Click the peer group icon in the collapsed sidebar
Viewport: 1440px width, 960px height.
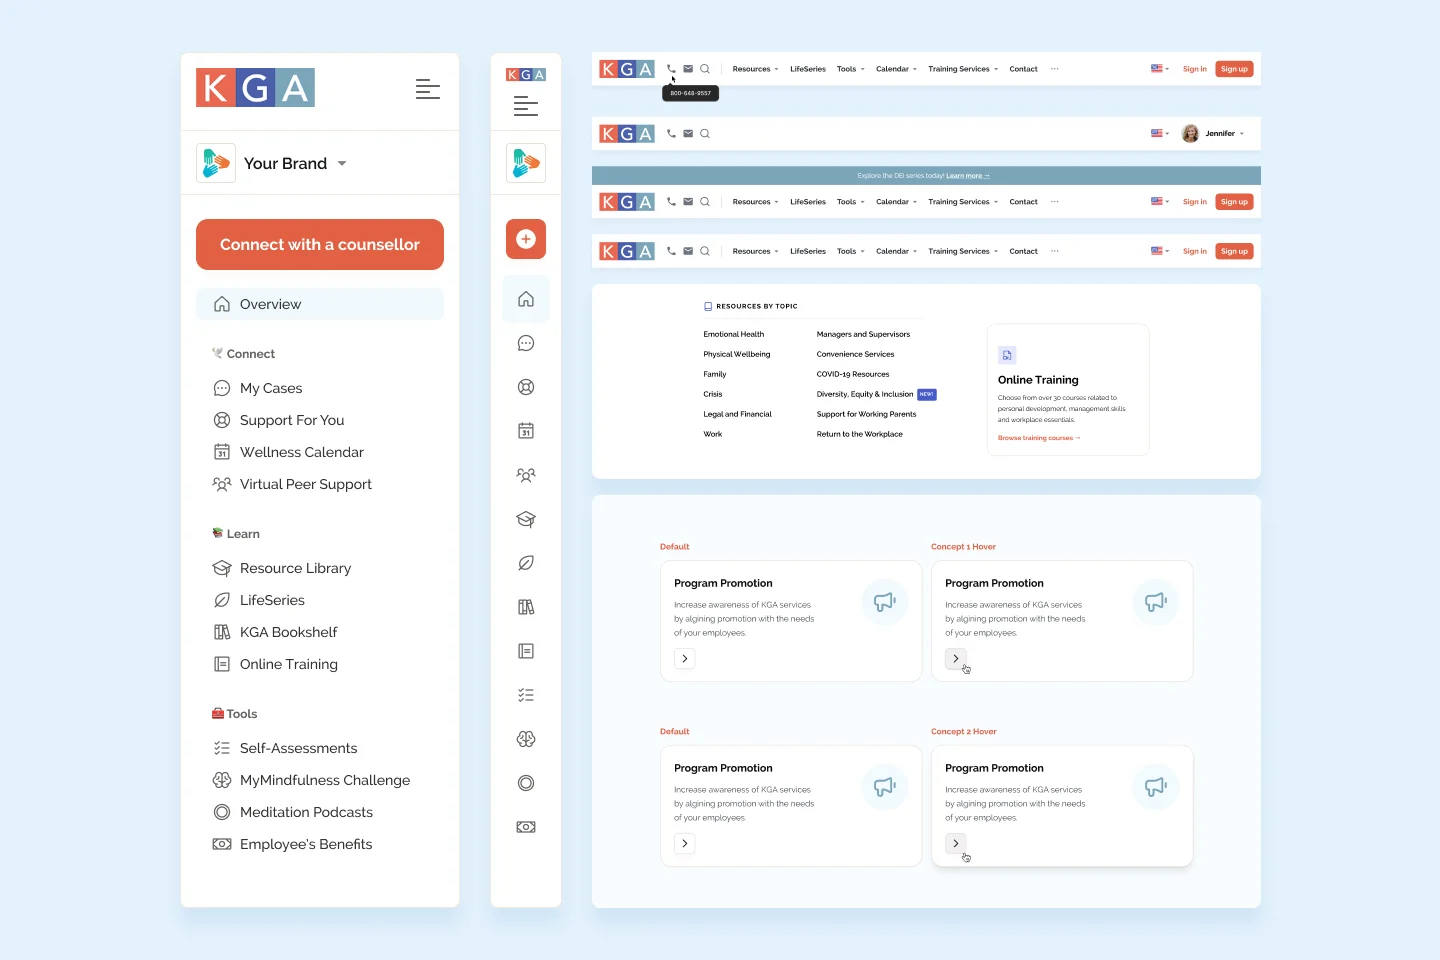(526, 475)
